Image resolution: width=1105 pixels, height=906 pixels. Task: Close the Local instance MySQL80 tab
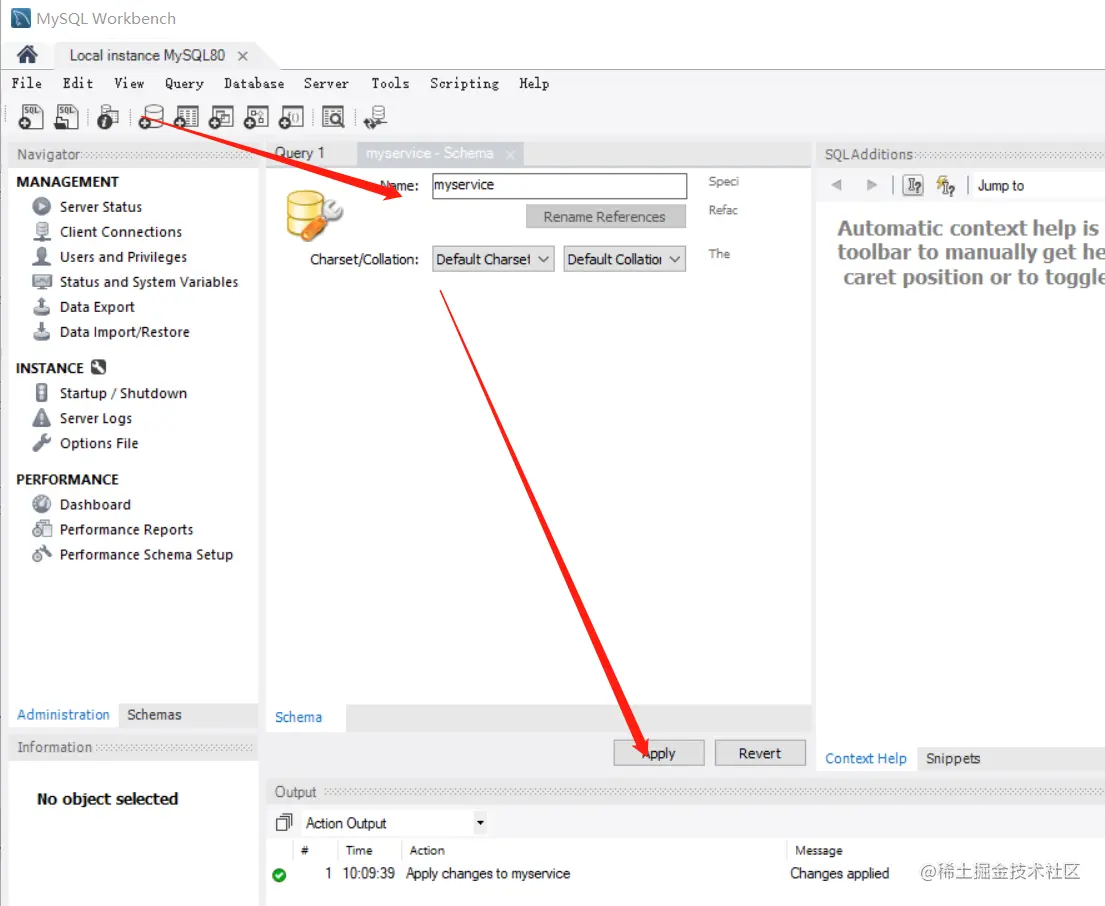(242, 56)
